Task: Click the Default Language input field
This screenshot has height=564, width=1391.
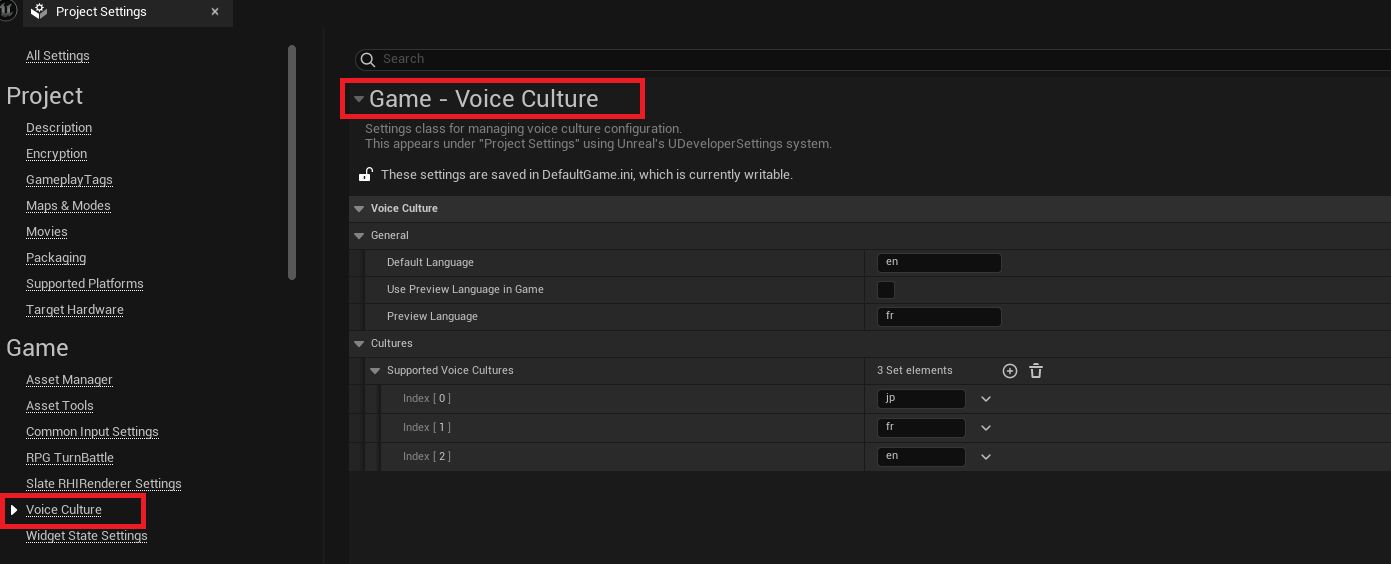Action: [938, 263]
